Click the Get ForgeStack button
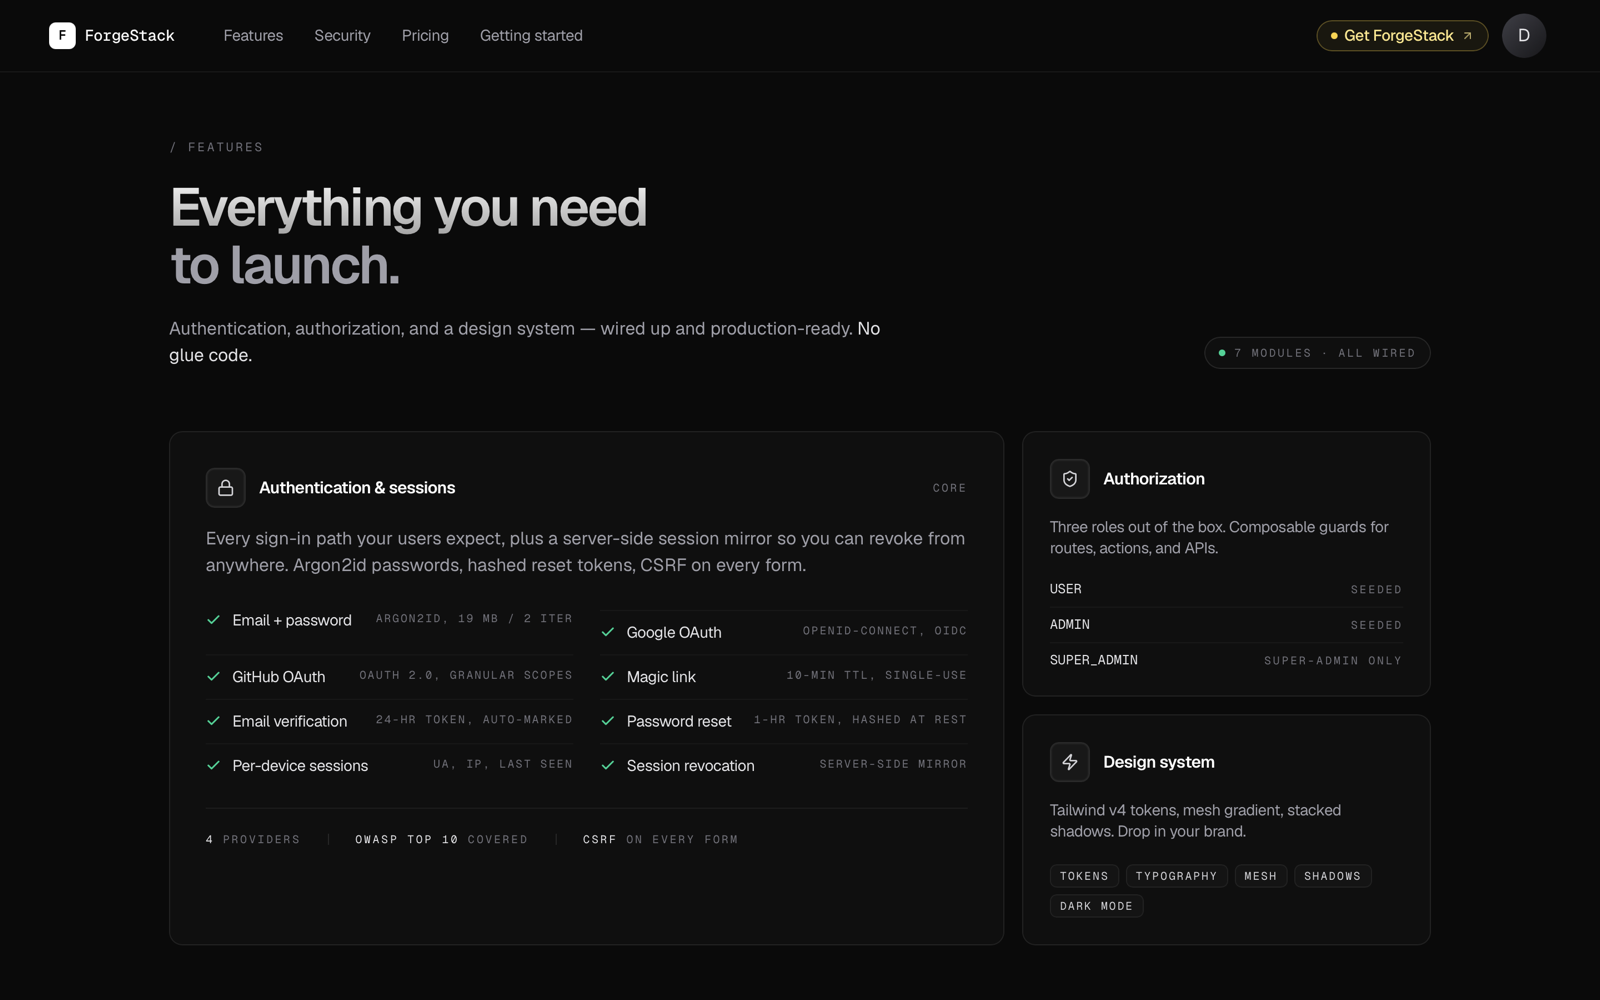The image size is (1600, 1000). (1402, 36)
